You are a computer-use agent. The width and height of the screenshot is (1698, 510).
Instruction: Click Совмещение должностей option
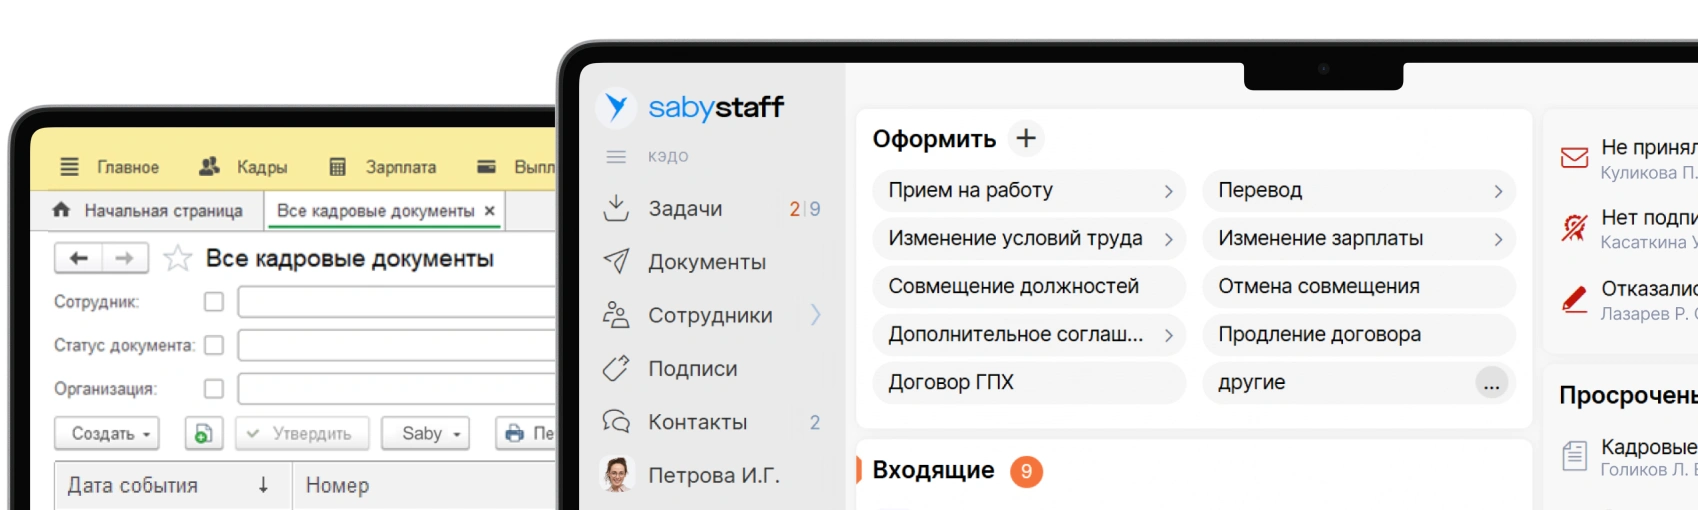pyautogui.click(x=1029, y=286)
